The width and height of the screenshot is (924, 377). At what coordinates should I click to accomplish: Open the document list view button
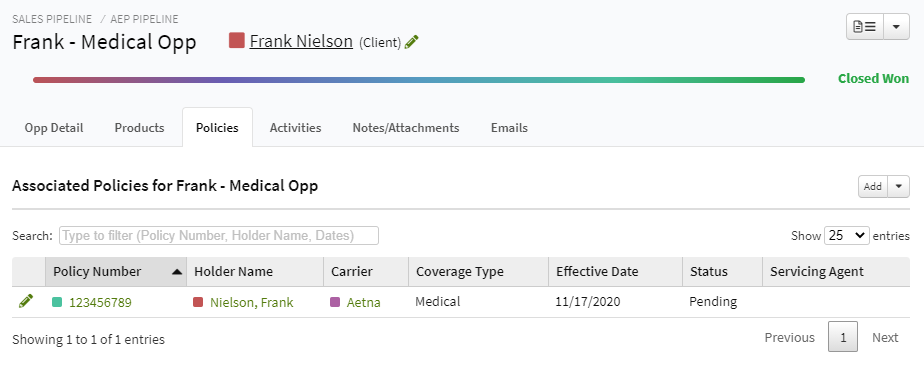pyautogui.click(x=865, y=27)
